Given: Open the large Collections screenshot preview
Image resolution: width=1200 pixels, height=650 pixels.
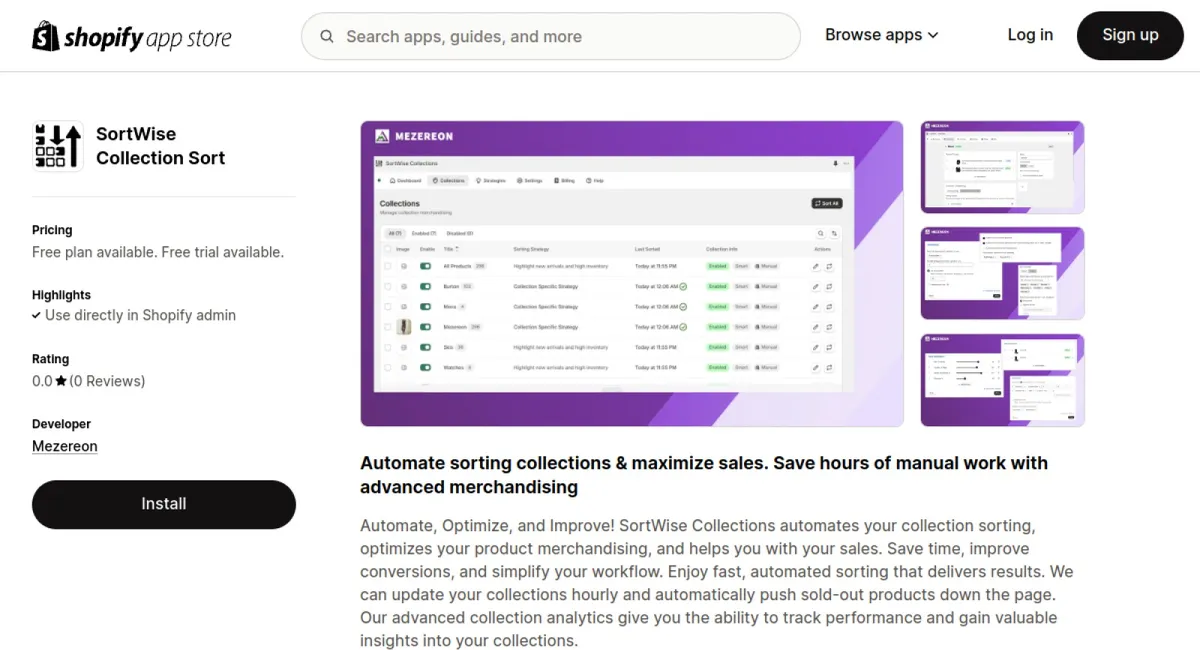Looking at the screenshot, I should pos(632,274).
